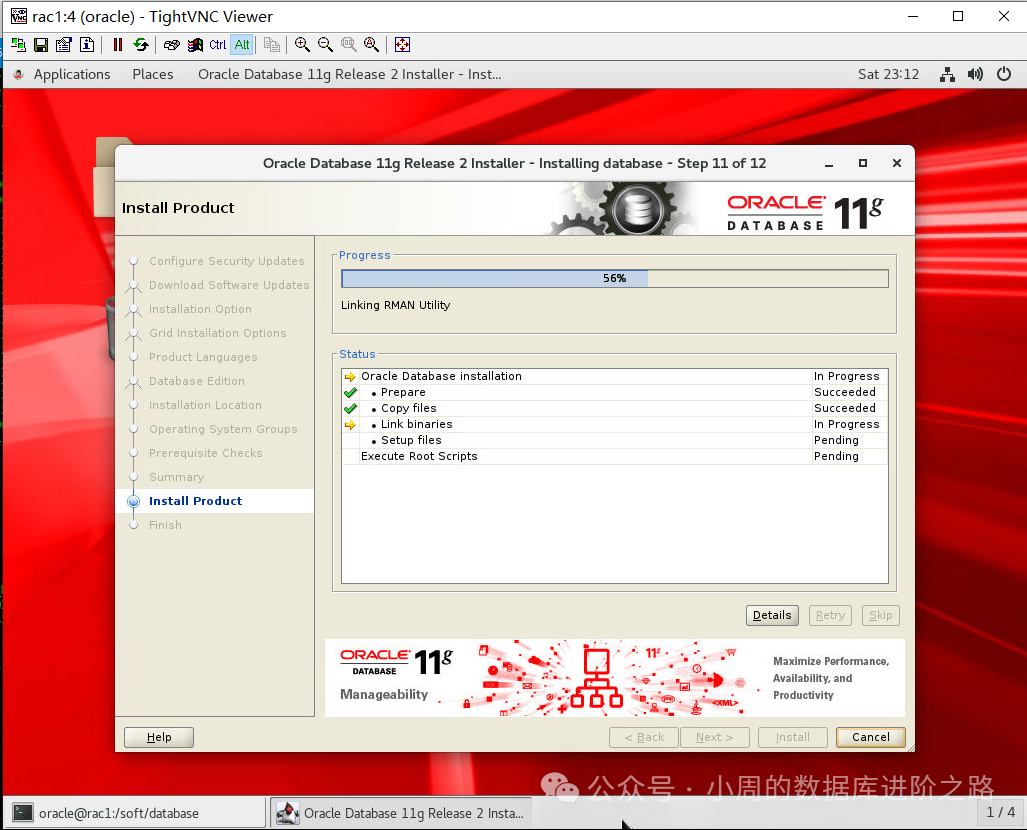Select the Prepare status row
Viewport: 1027px width, 830px height.
point(614,392)
